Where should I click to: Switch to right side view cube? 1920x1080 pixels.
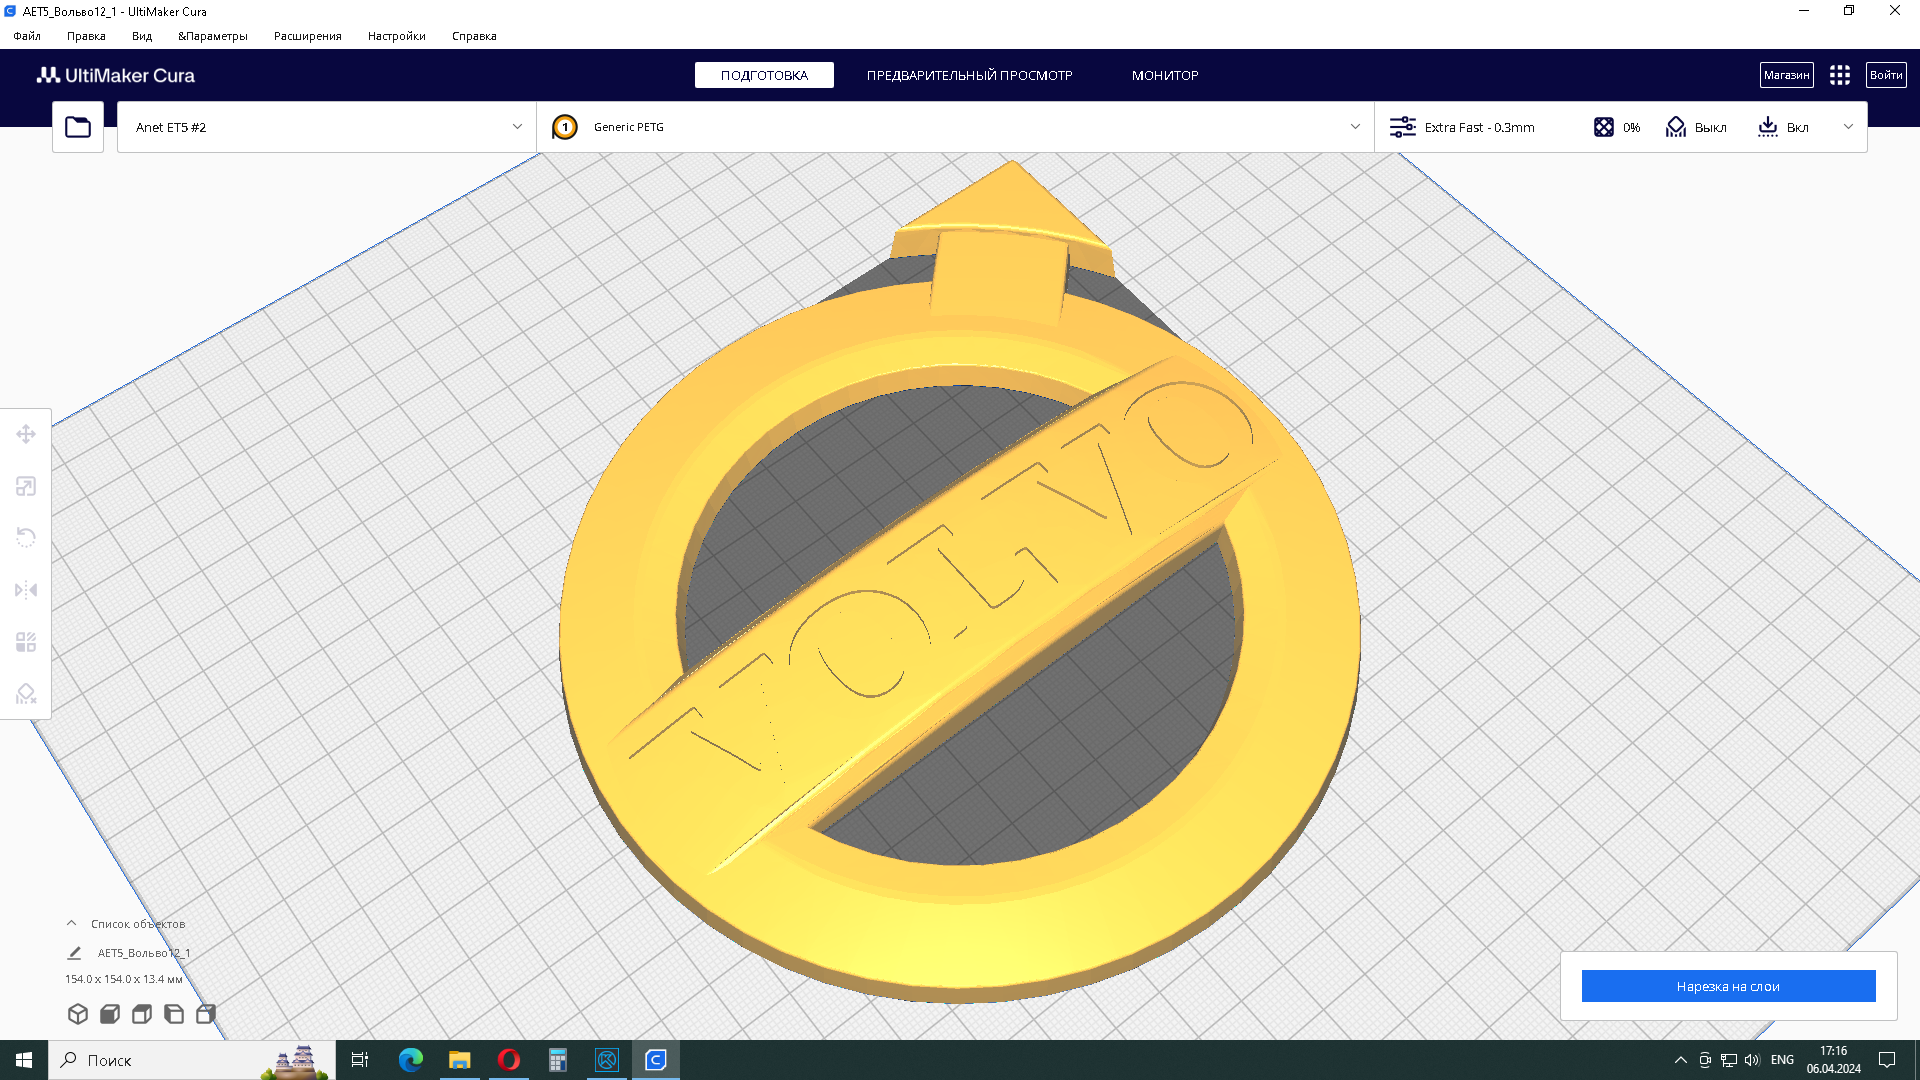pos(206,1014)
